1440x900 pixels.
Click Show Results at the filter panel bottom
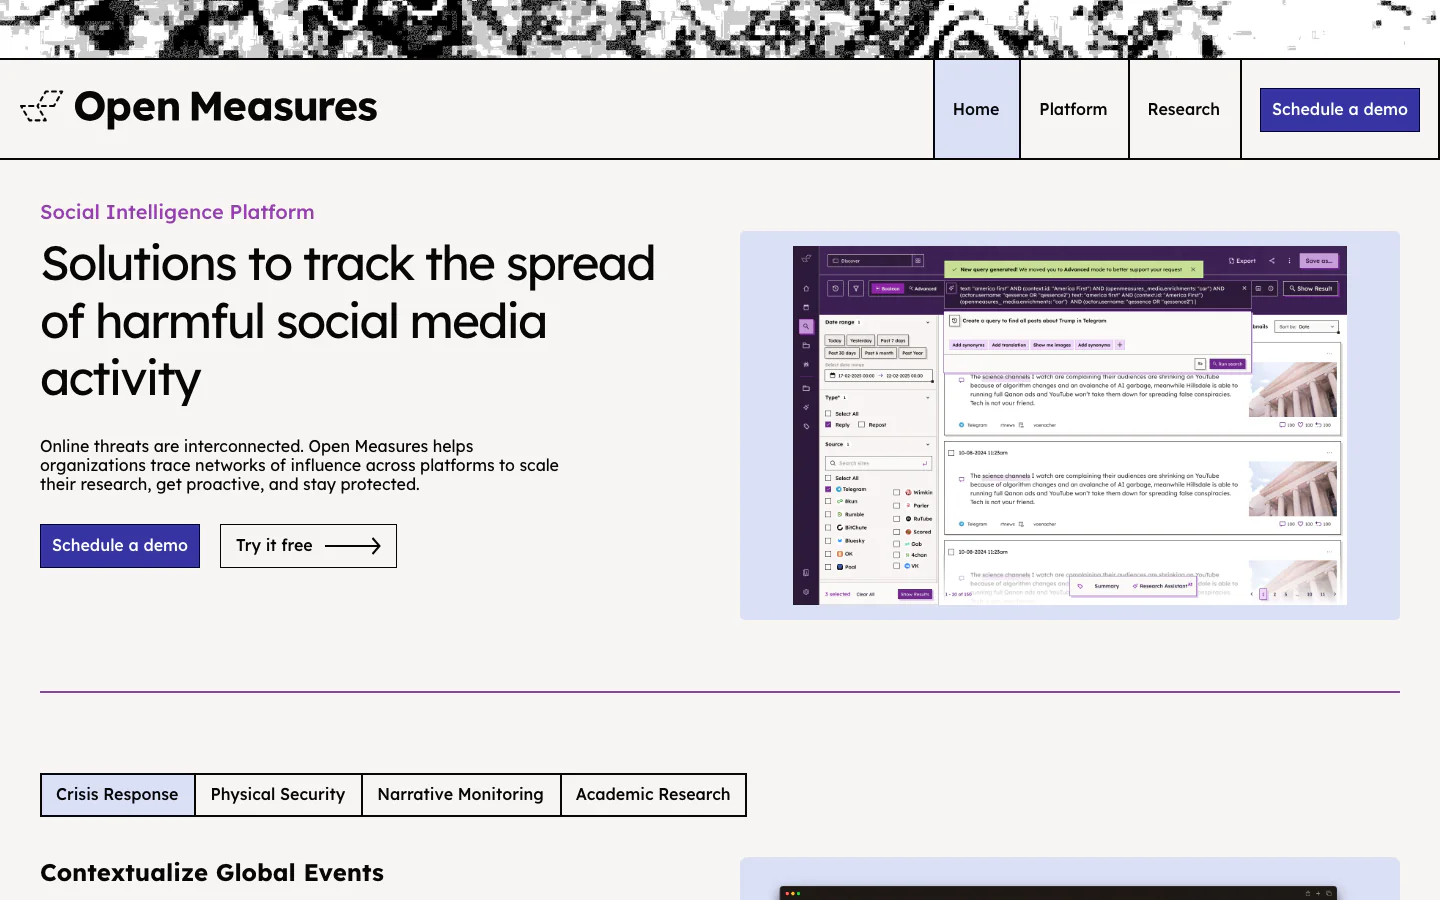click(x=915, y=594)
